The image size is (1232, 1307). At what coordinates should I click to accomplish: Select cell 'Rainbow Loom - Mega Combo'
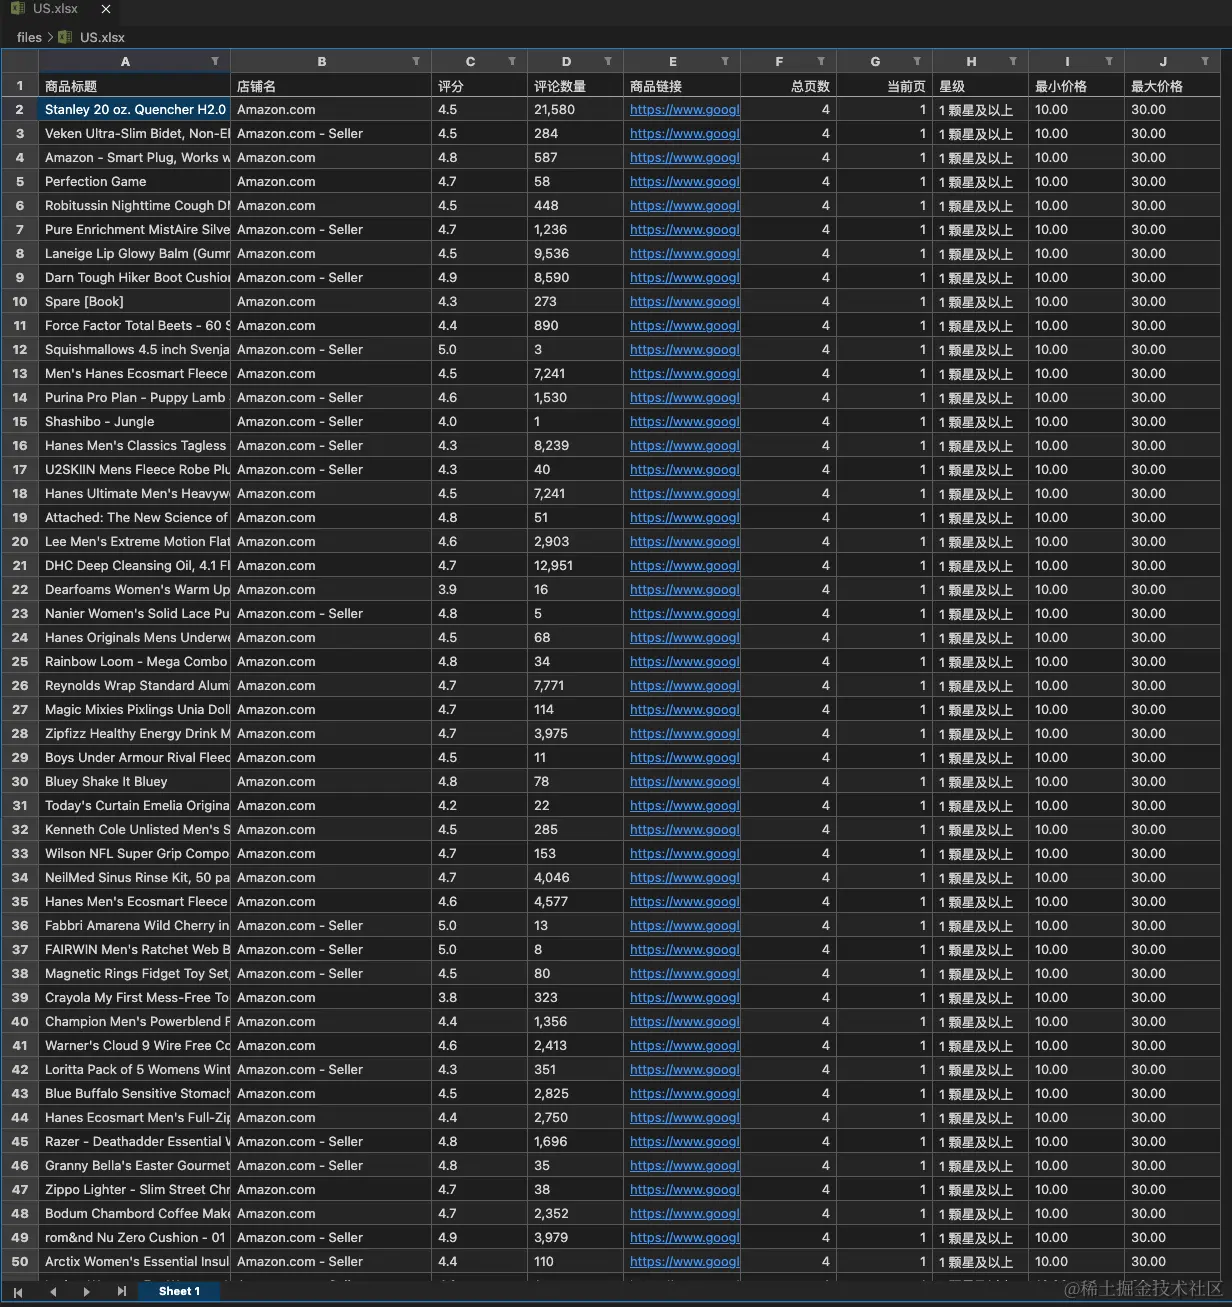(135, 662)
